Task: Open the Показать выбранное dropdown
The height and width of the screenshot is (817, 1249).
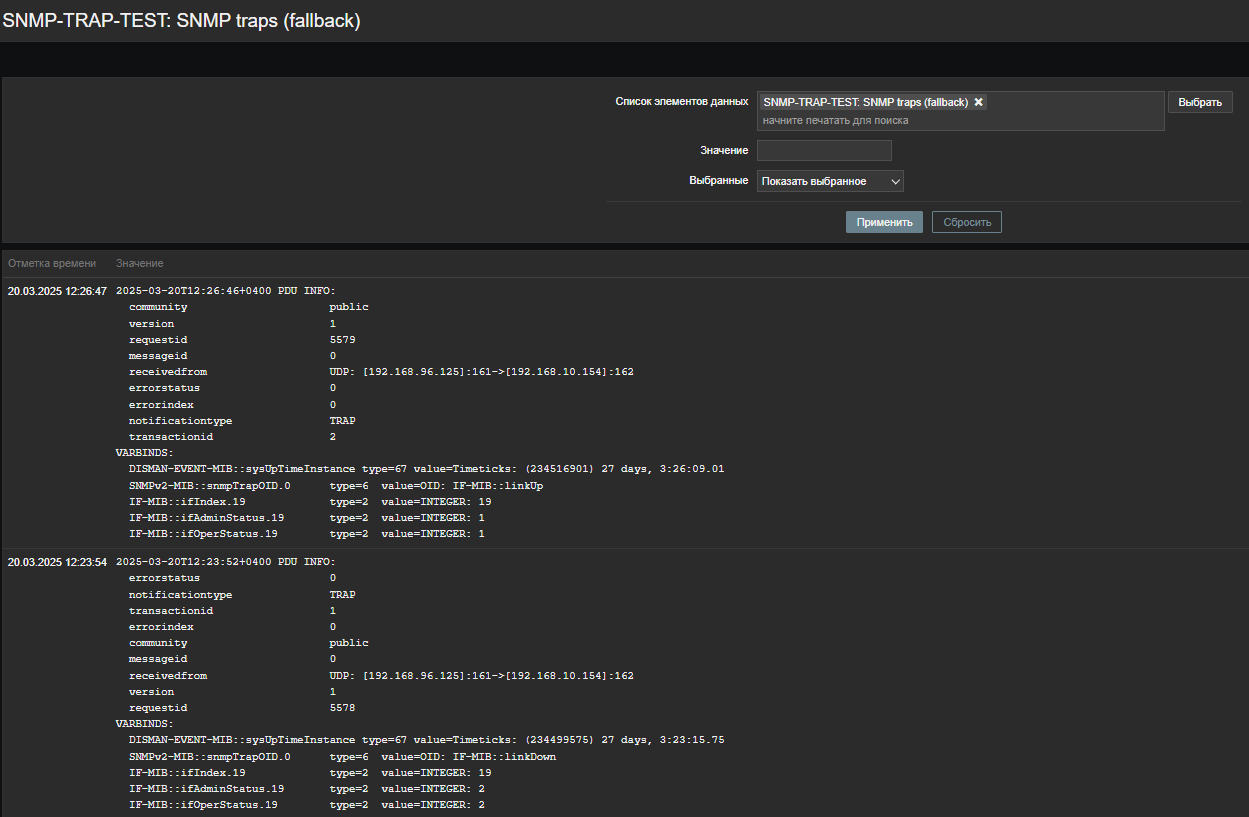Action: pos(830,181)
